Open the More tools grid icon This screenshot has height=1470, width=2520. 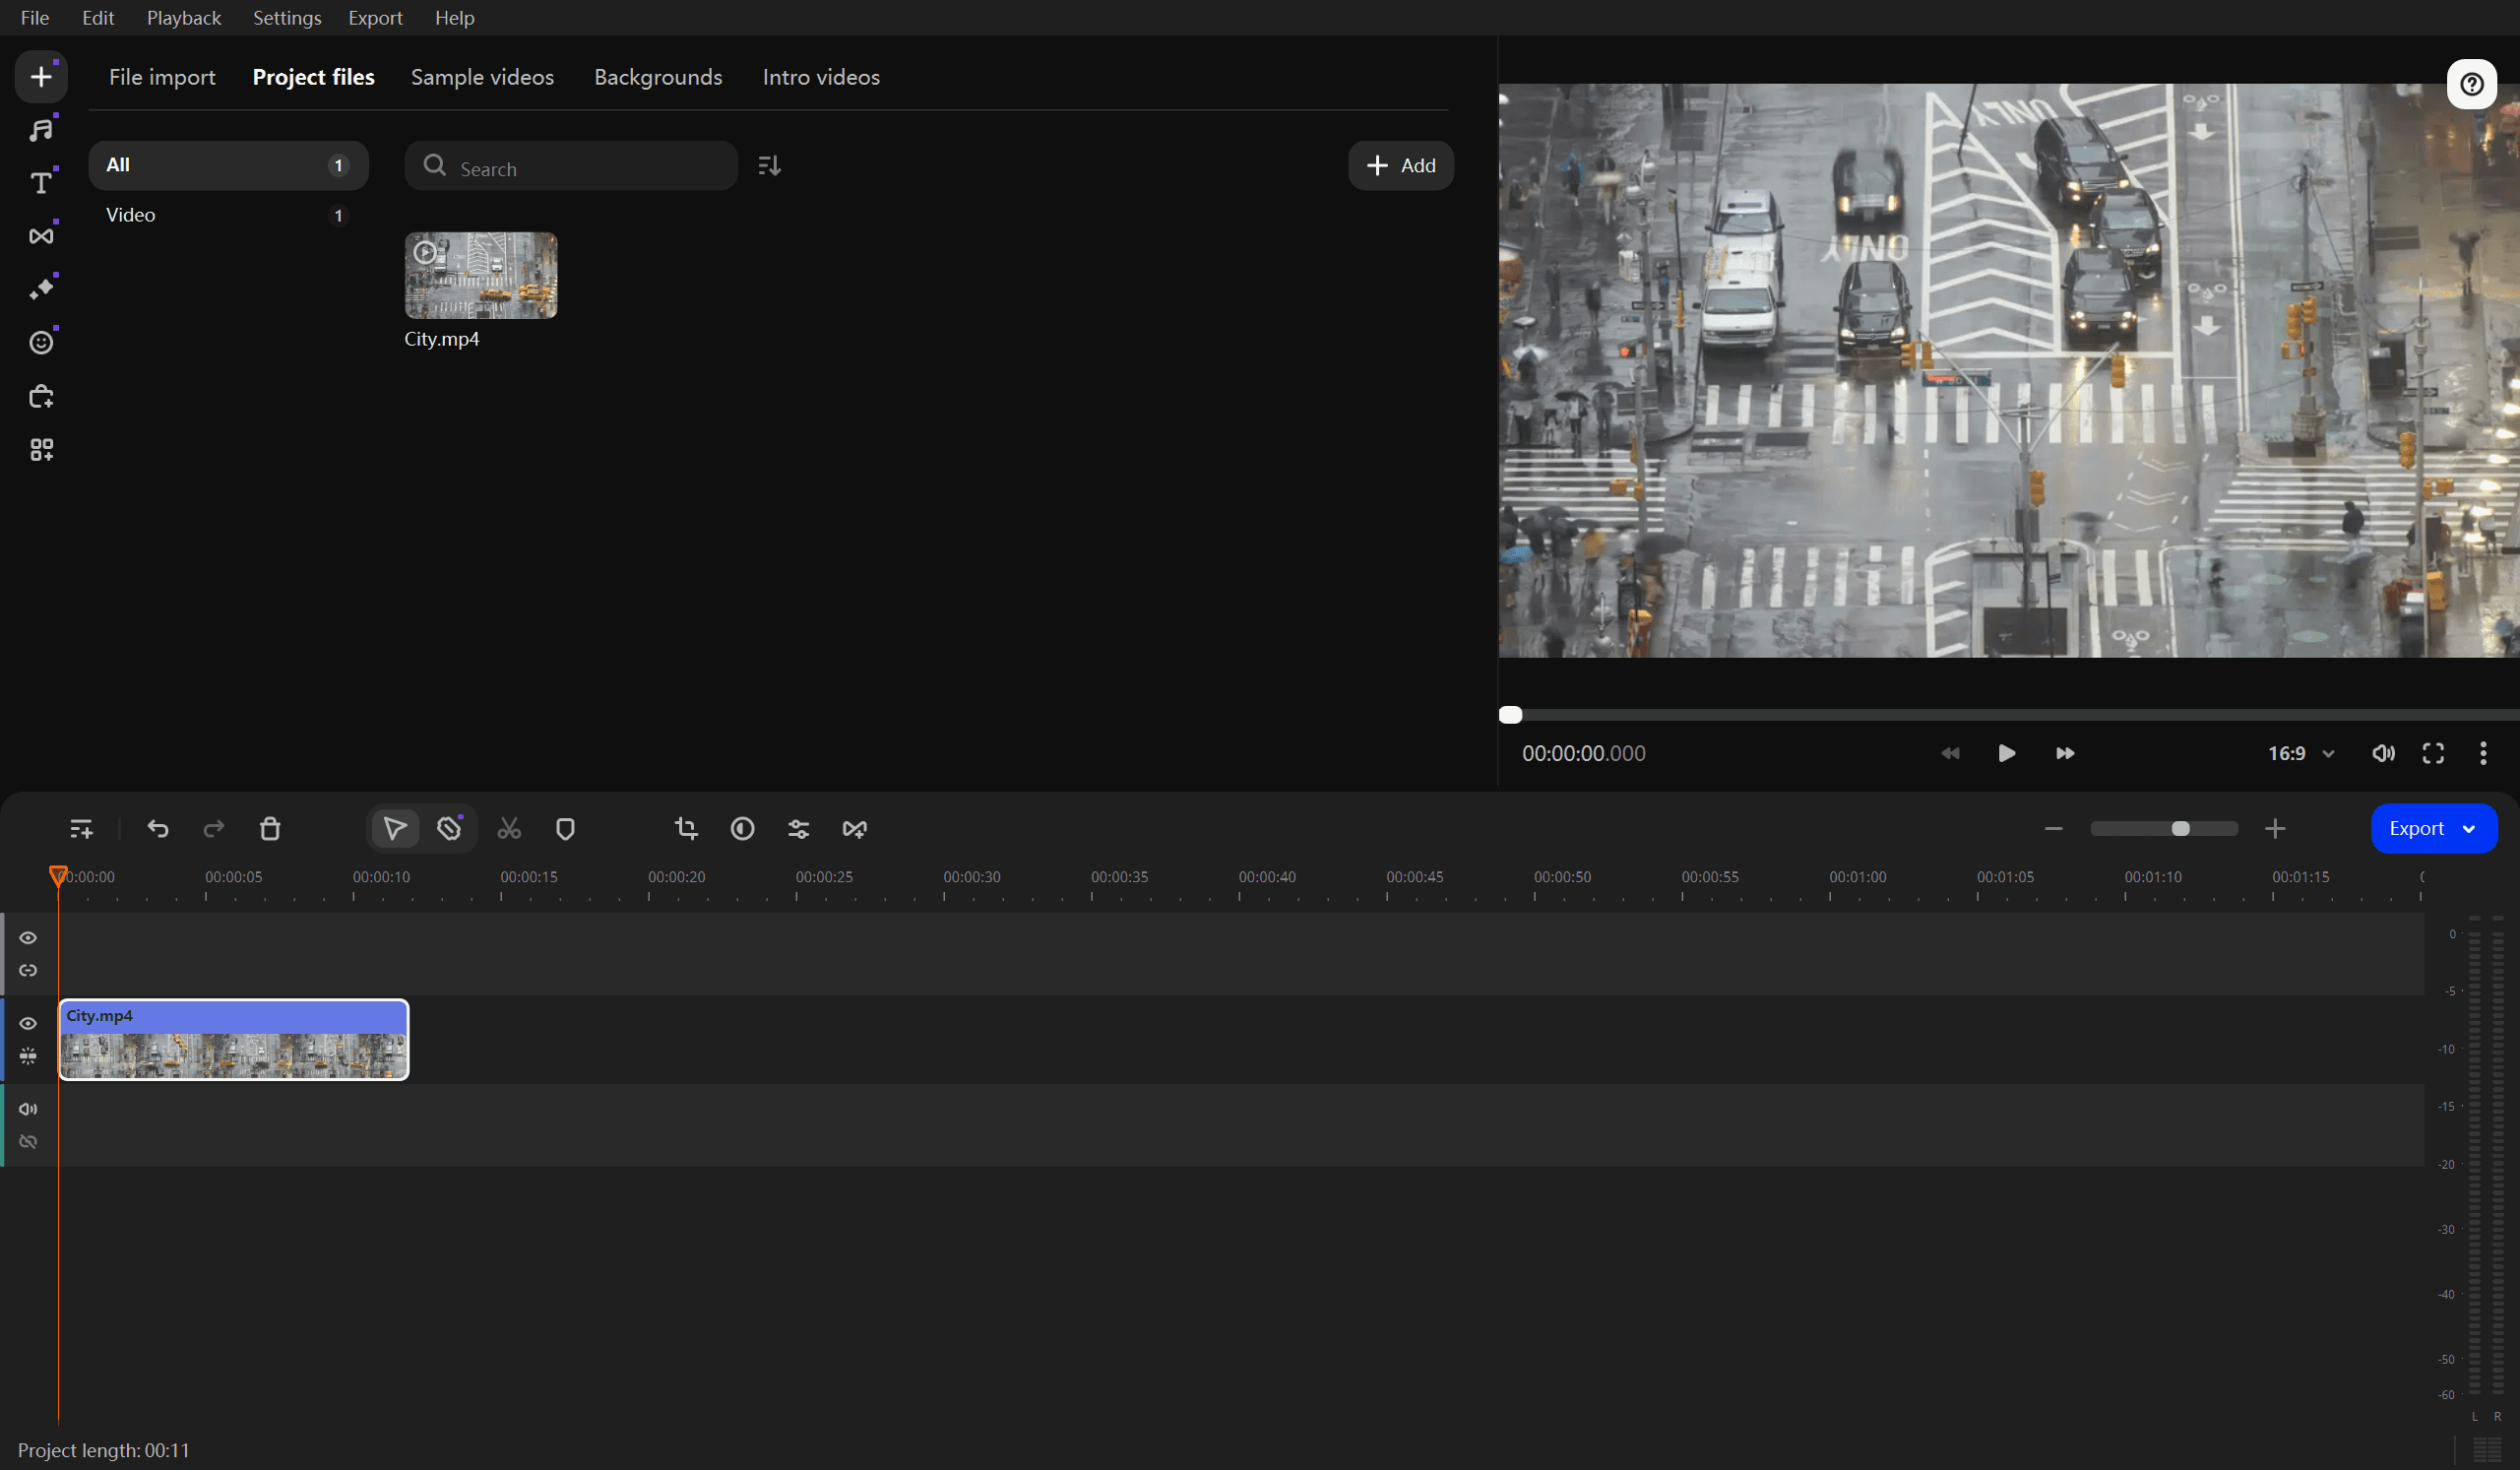(41, 449)
